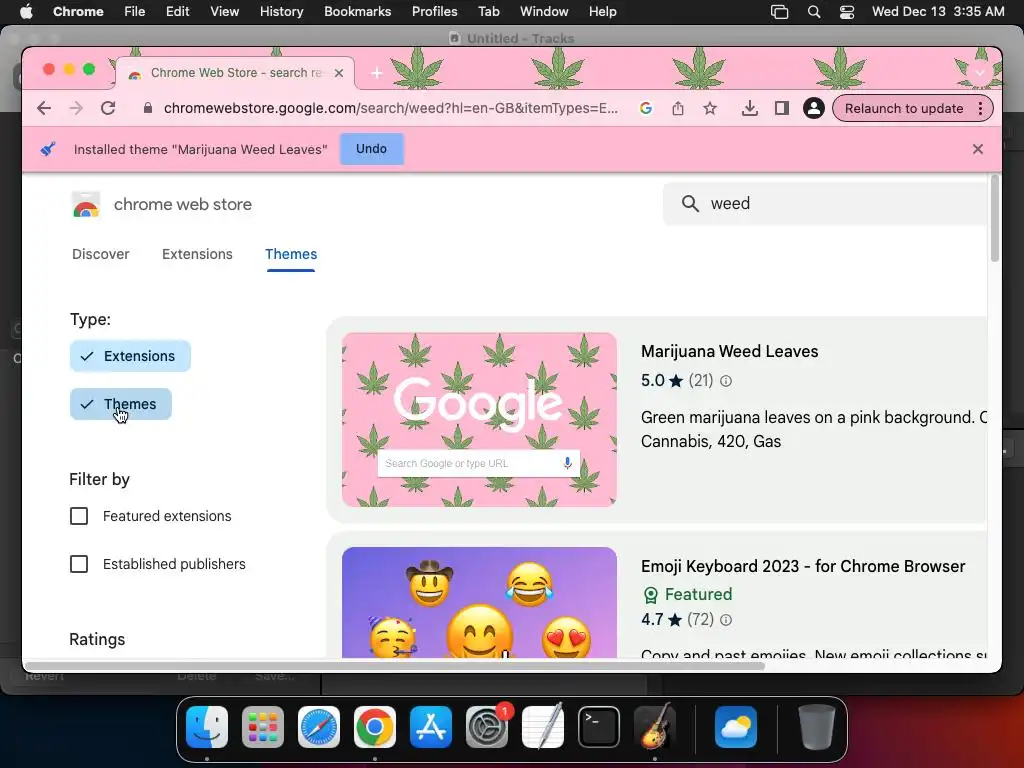Click Marijuana Weed Leaves preview thumbnail
Screen dimensions: 1024x768
click(x=479, y=420)
